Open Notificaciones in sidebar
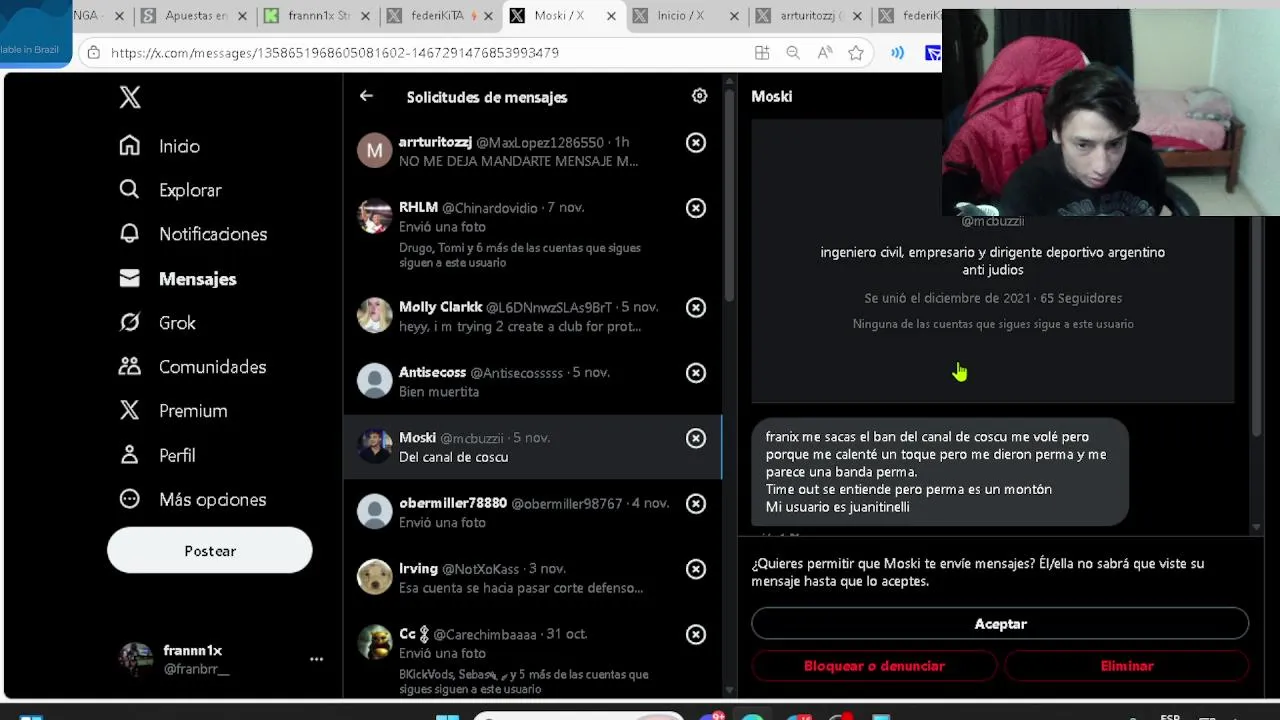The height and width of the screenshot is (720, 1280). [x=194, y=234]
